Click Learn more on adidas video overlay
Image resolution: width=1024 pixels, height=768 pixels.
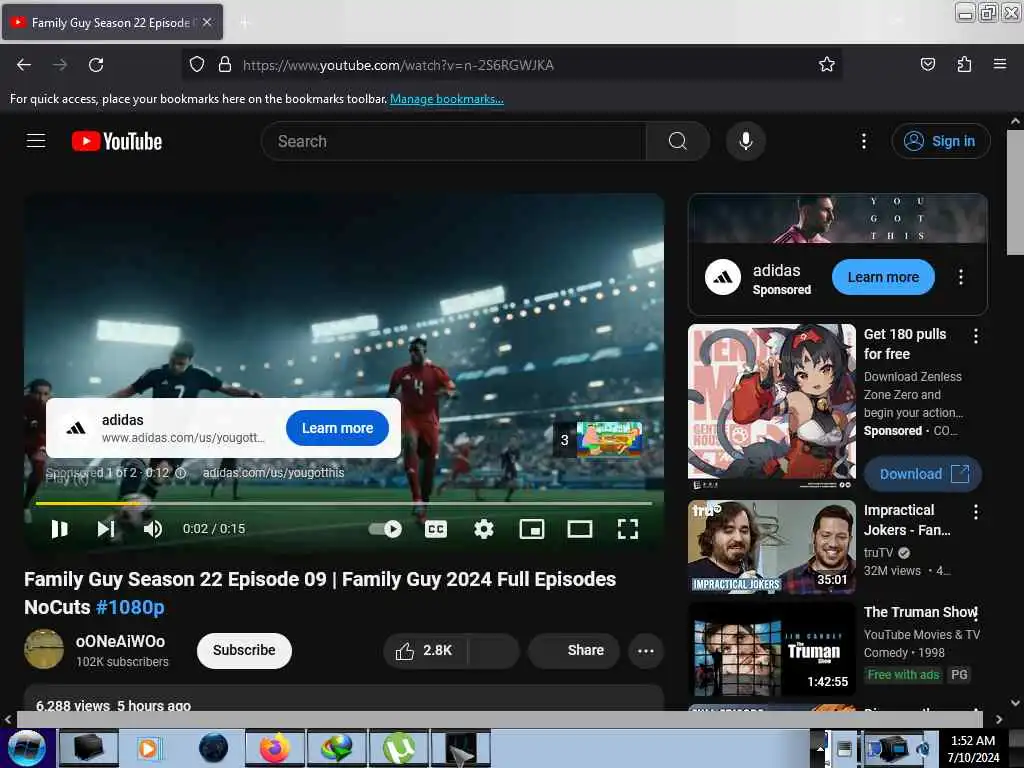click(x=337, y=428)
